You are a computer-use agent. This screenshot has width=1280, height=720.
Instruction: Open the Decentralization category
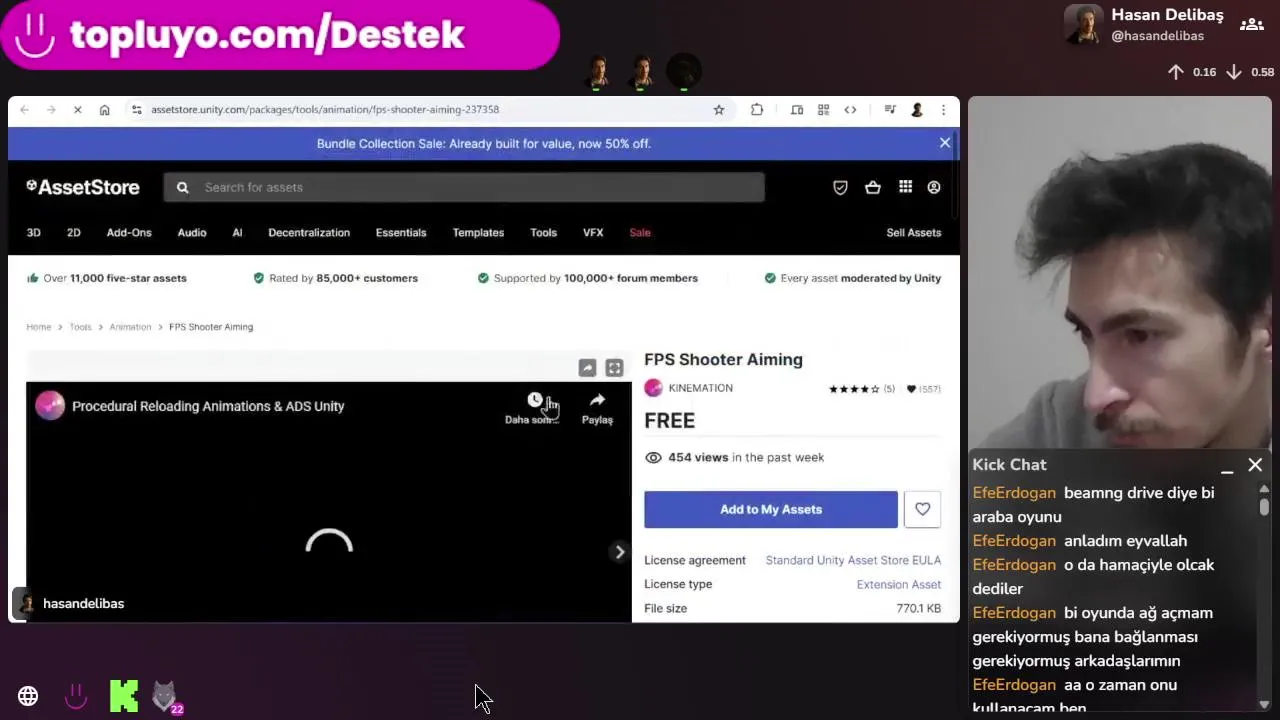[x=309, y=233]
